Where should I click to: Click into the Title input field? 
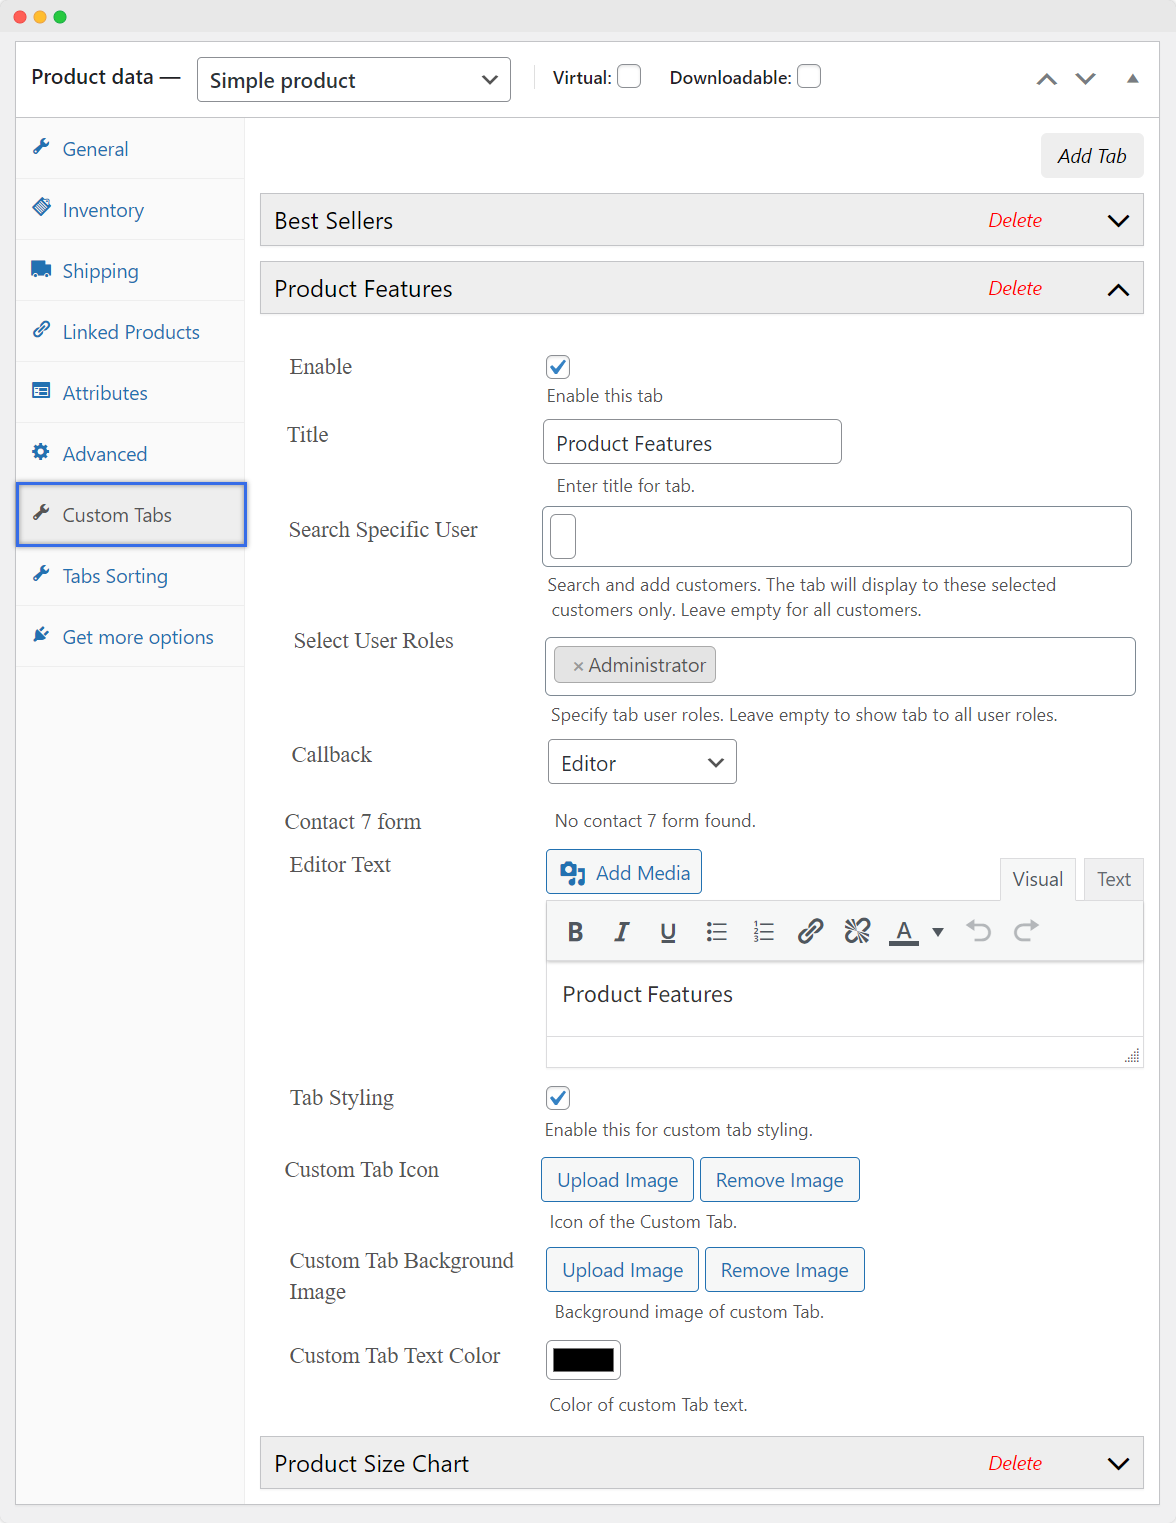click(x=692, y=443)
